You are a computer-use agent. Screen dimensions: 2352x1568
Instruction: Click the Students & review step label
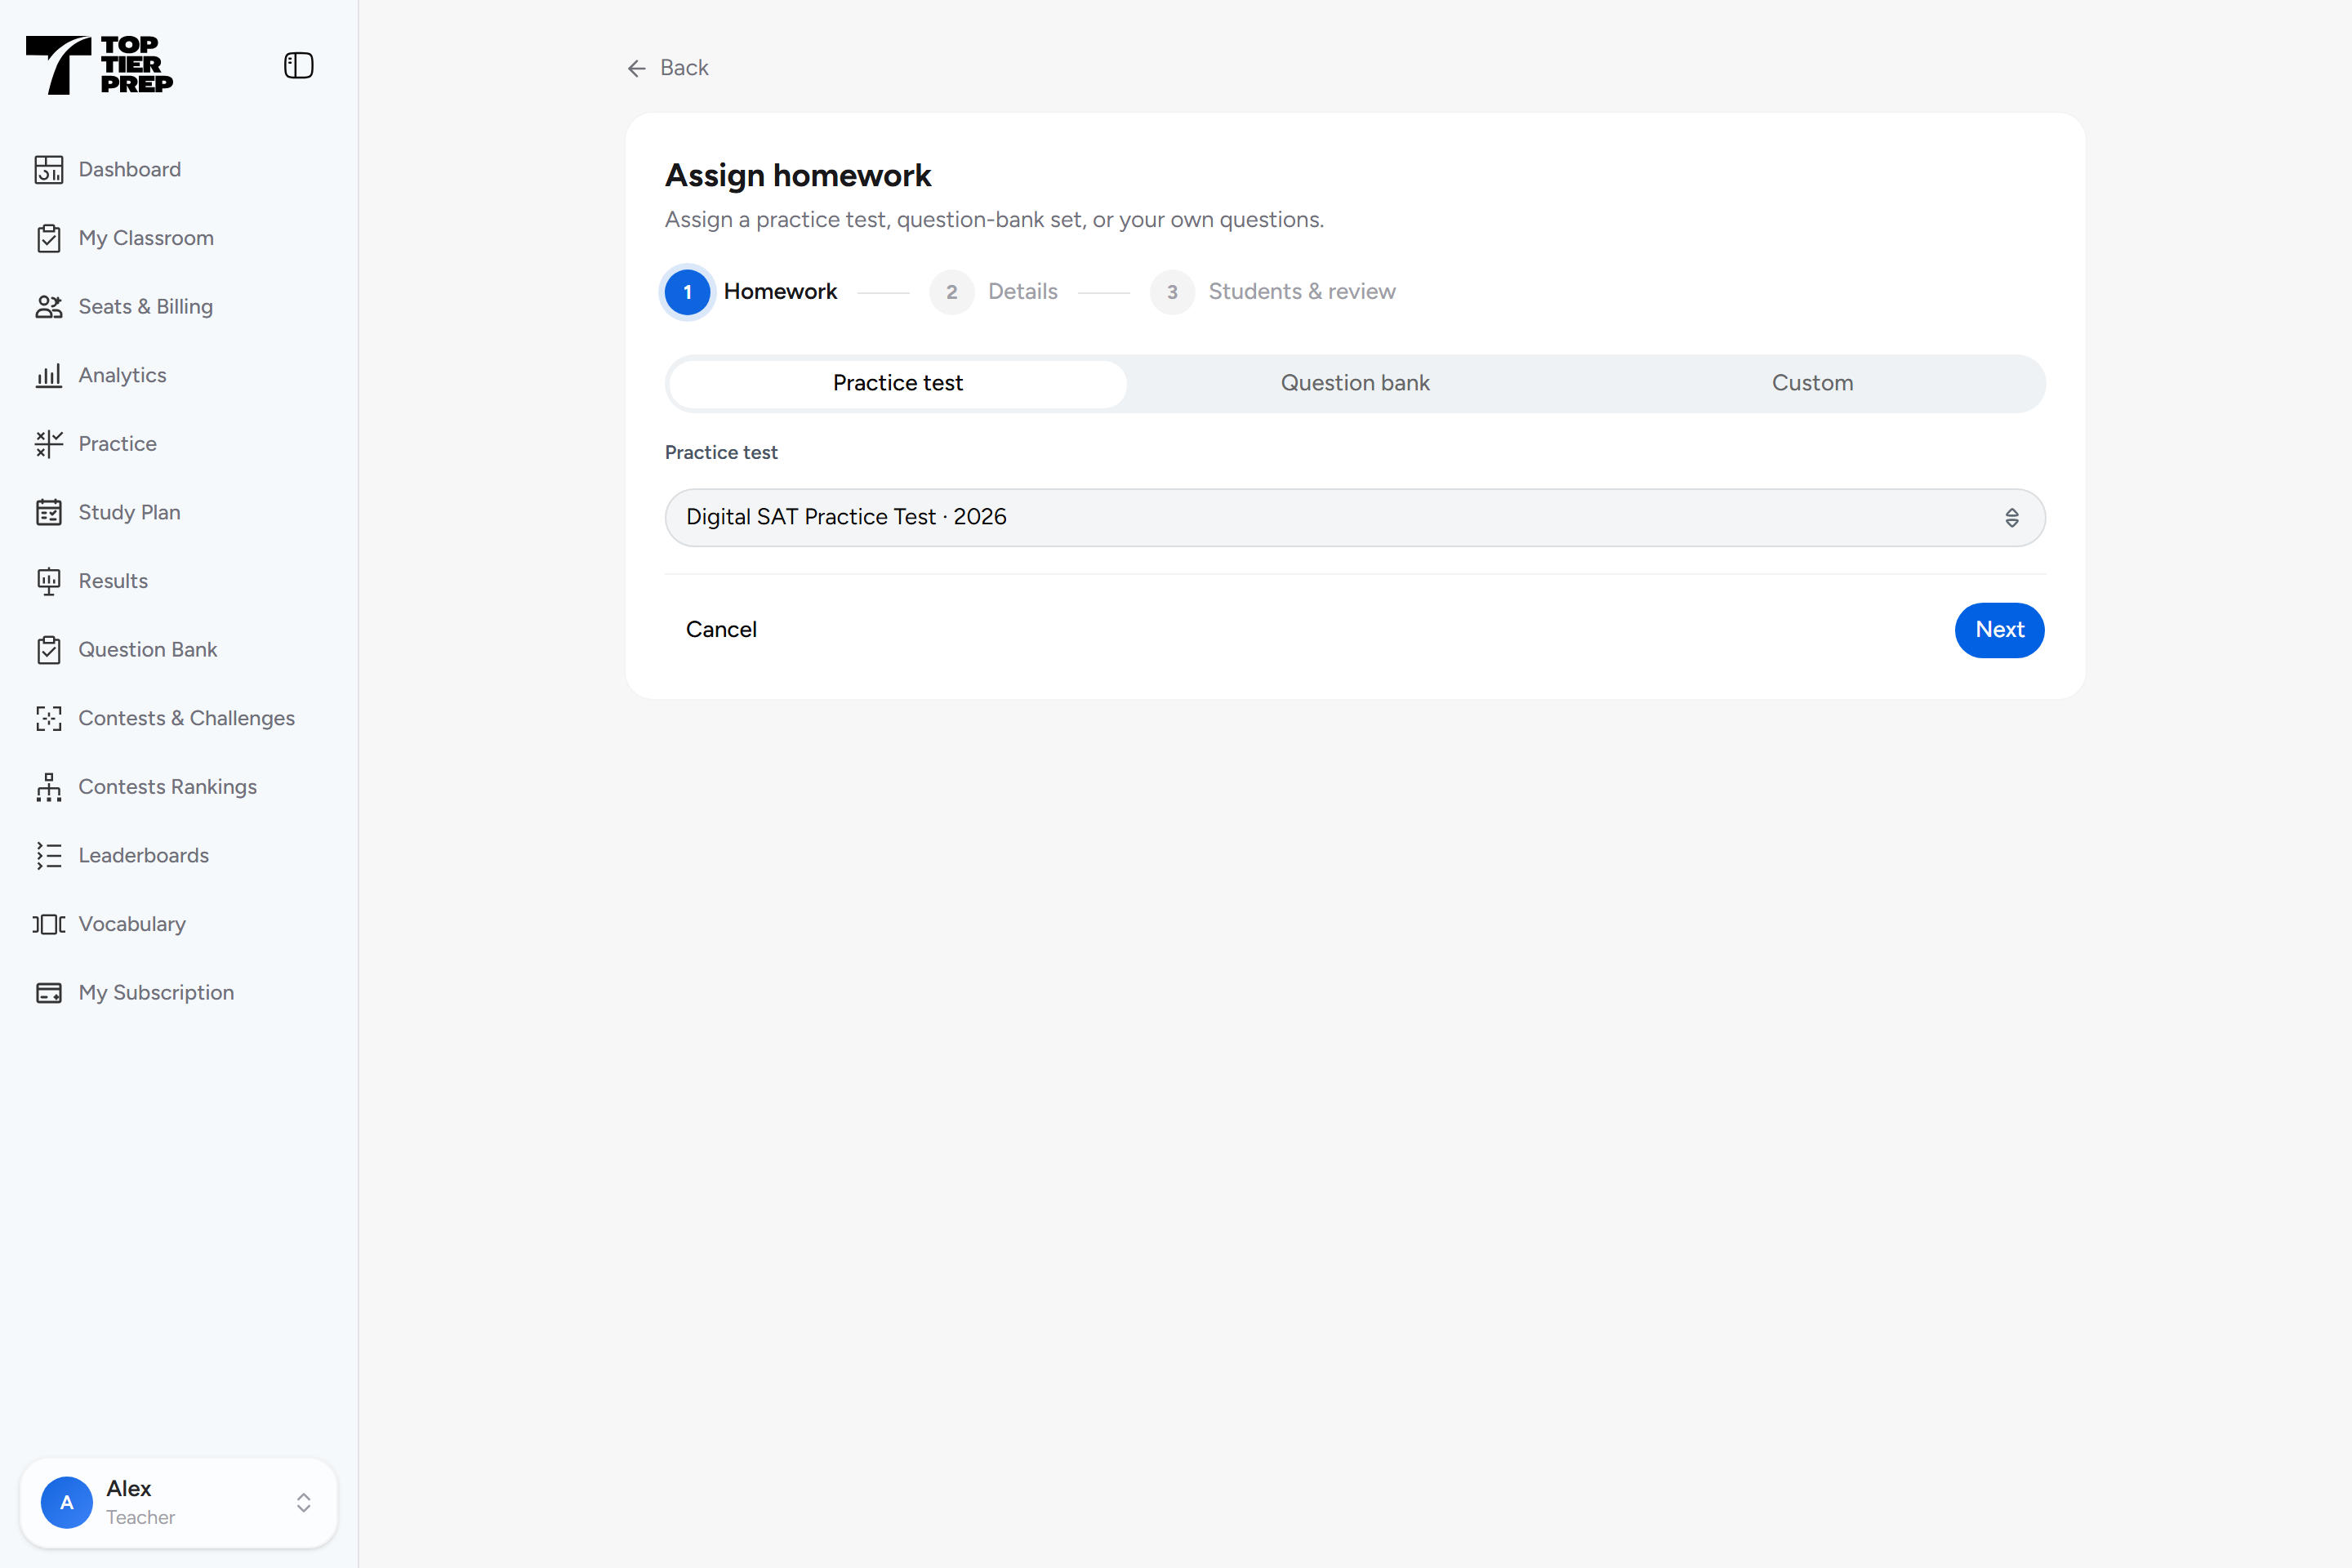[1302, 292]
